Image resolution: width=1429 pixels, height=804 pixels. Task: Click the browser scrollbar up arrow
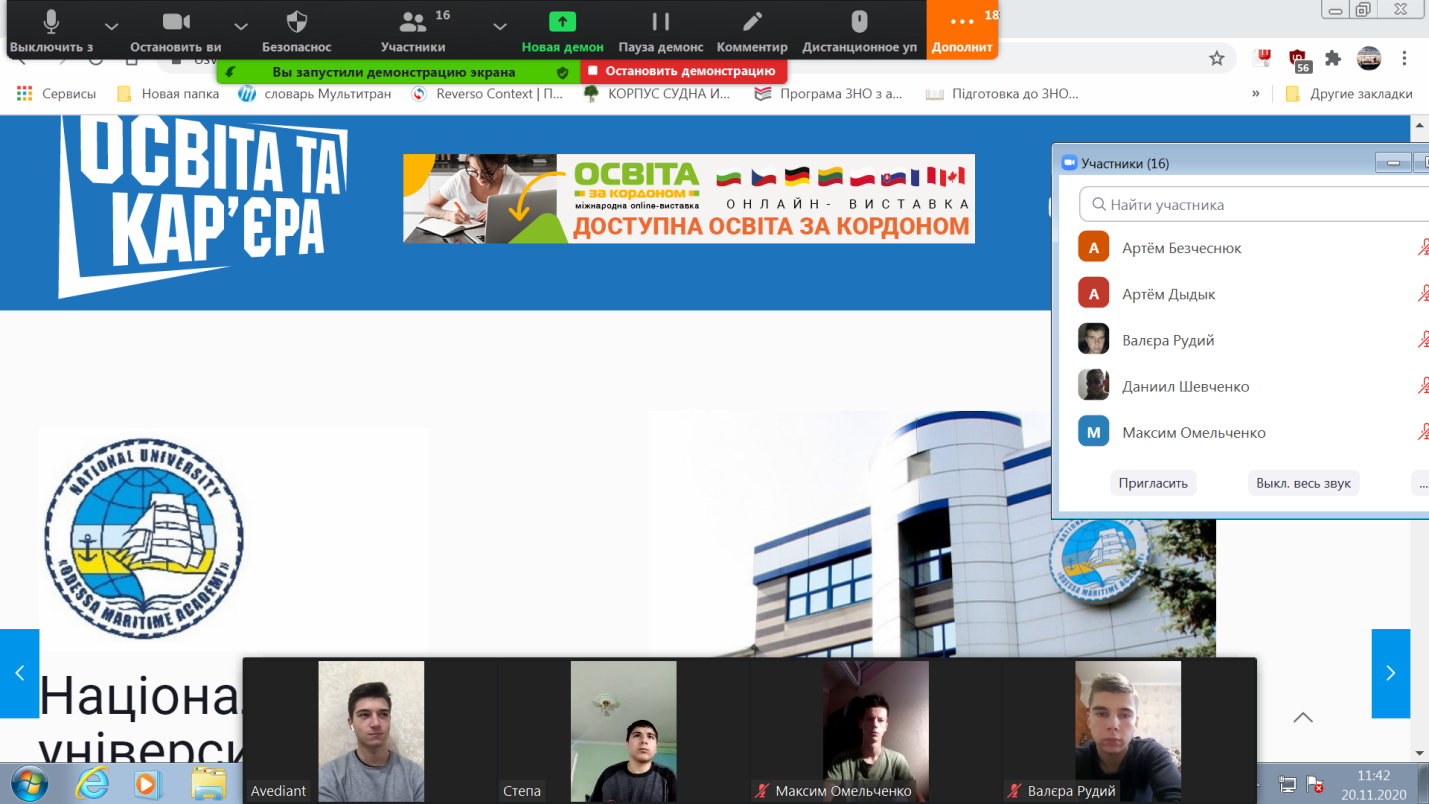point(1419,127)
